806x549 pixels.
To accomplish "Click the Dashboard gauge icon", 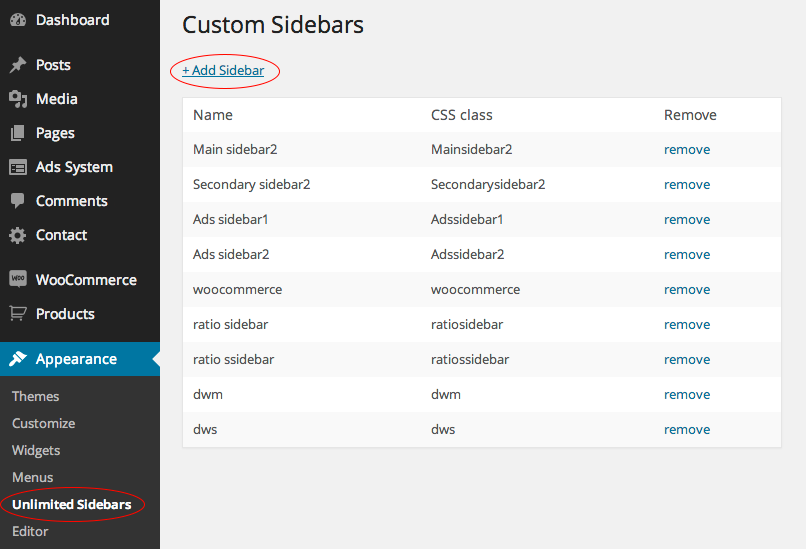I will [x=18, y=20].
